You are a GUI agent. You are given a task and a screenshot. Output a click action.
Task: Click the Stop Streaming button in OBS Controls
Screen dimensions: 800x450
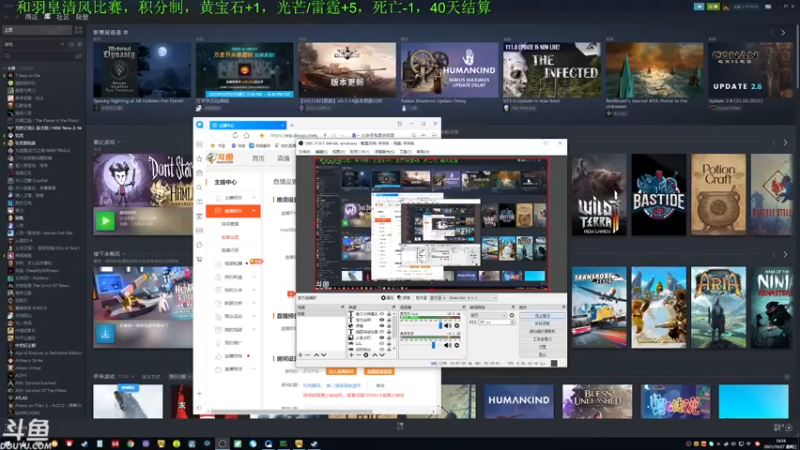[x=542, y=316]
